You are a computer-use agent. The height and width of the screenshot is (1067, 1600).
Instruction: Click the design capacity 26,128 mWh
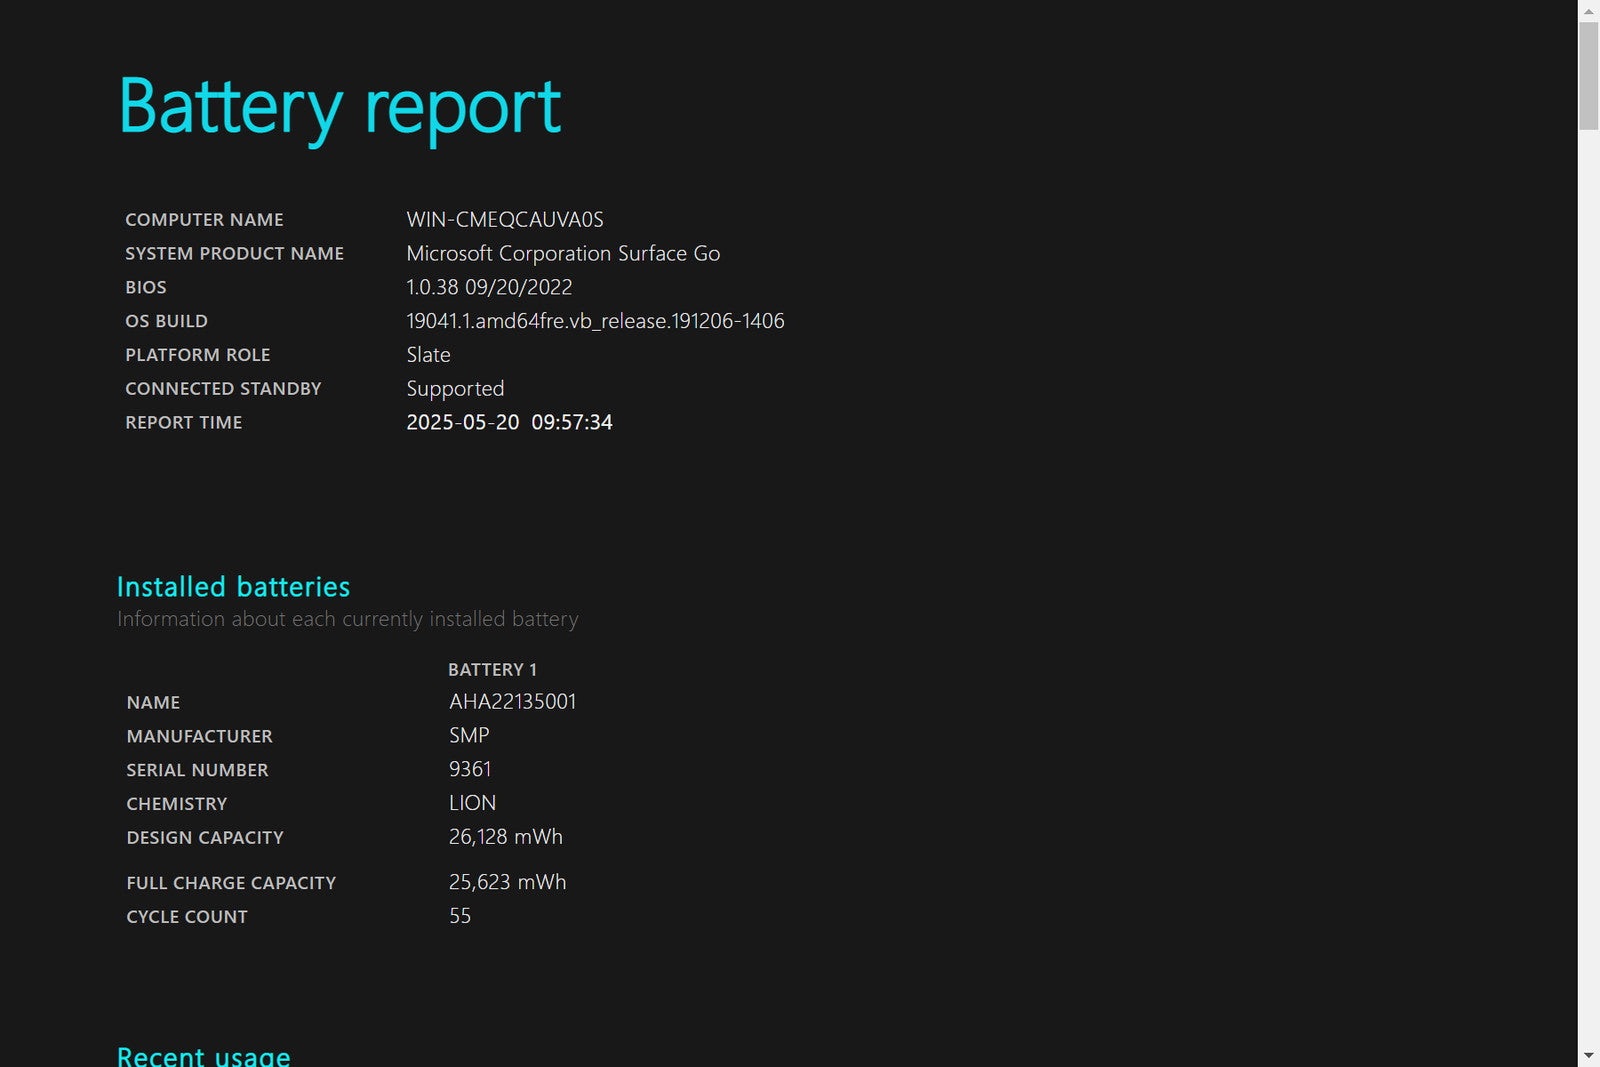point(506,837)
